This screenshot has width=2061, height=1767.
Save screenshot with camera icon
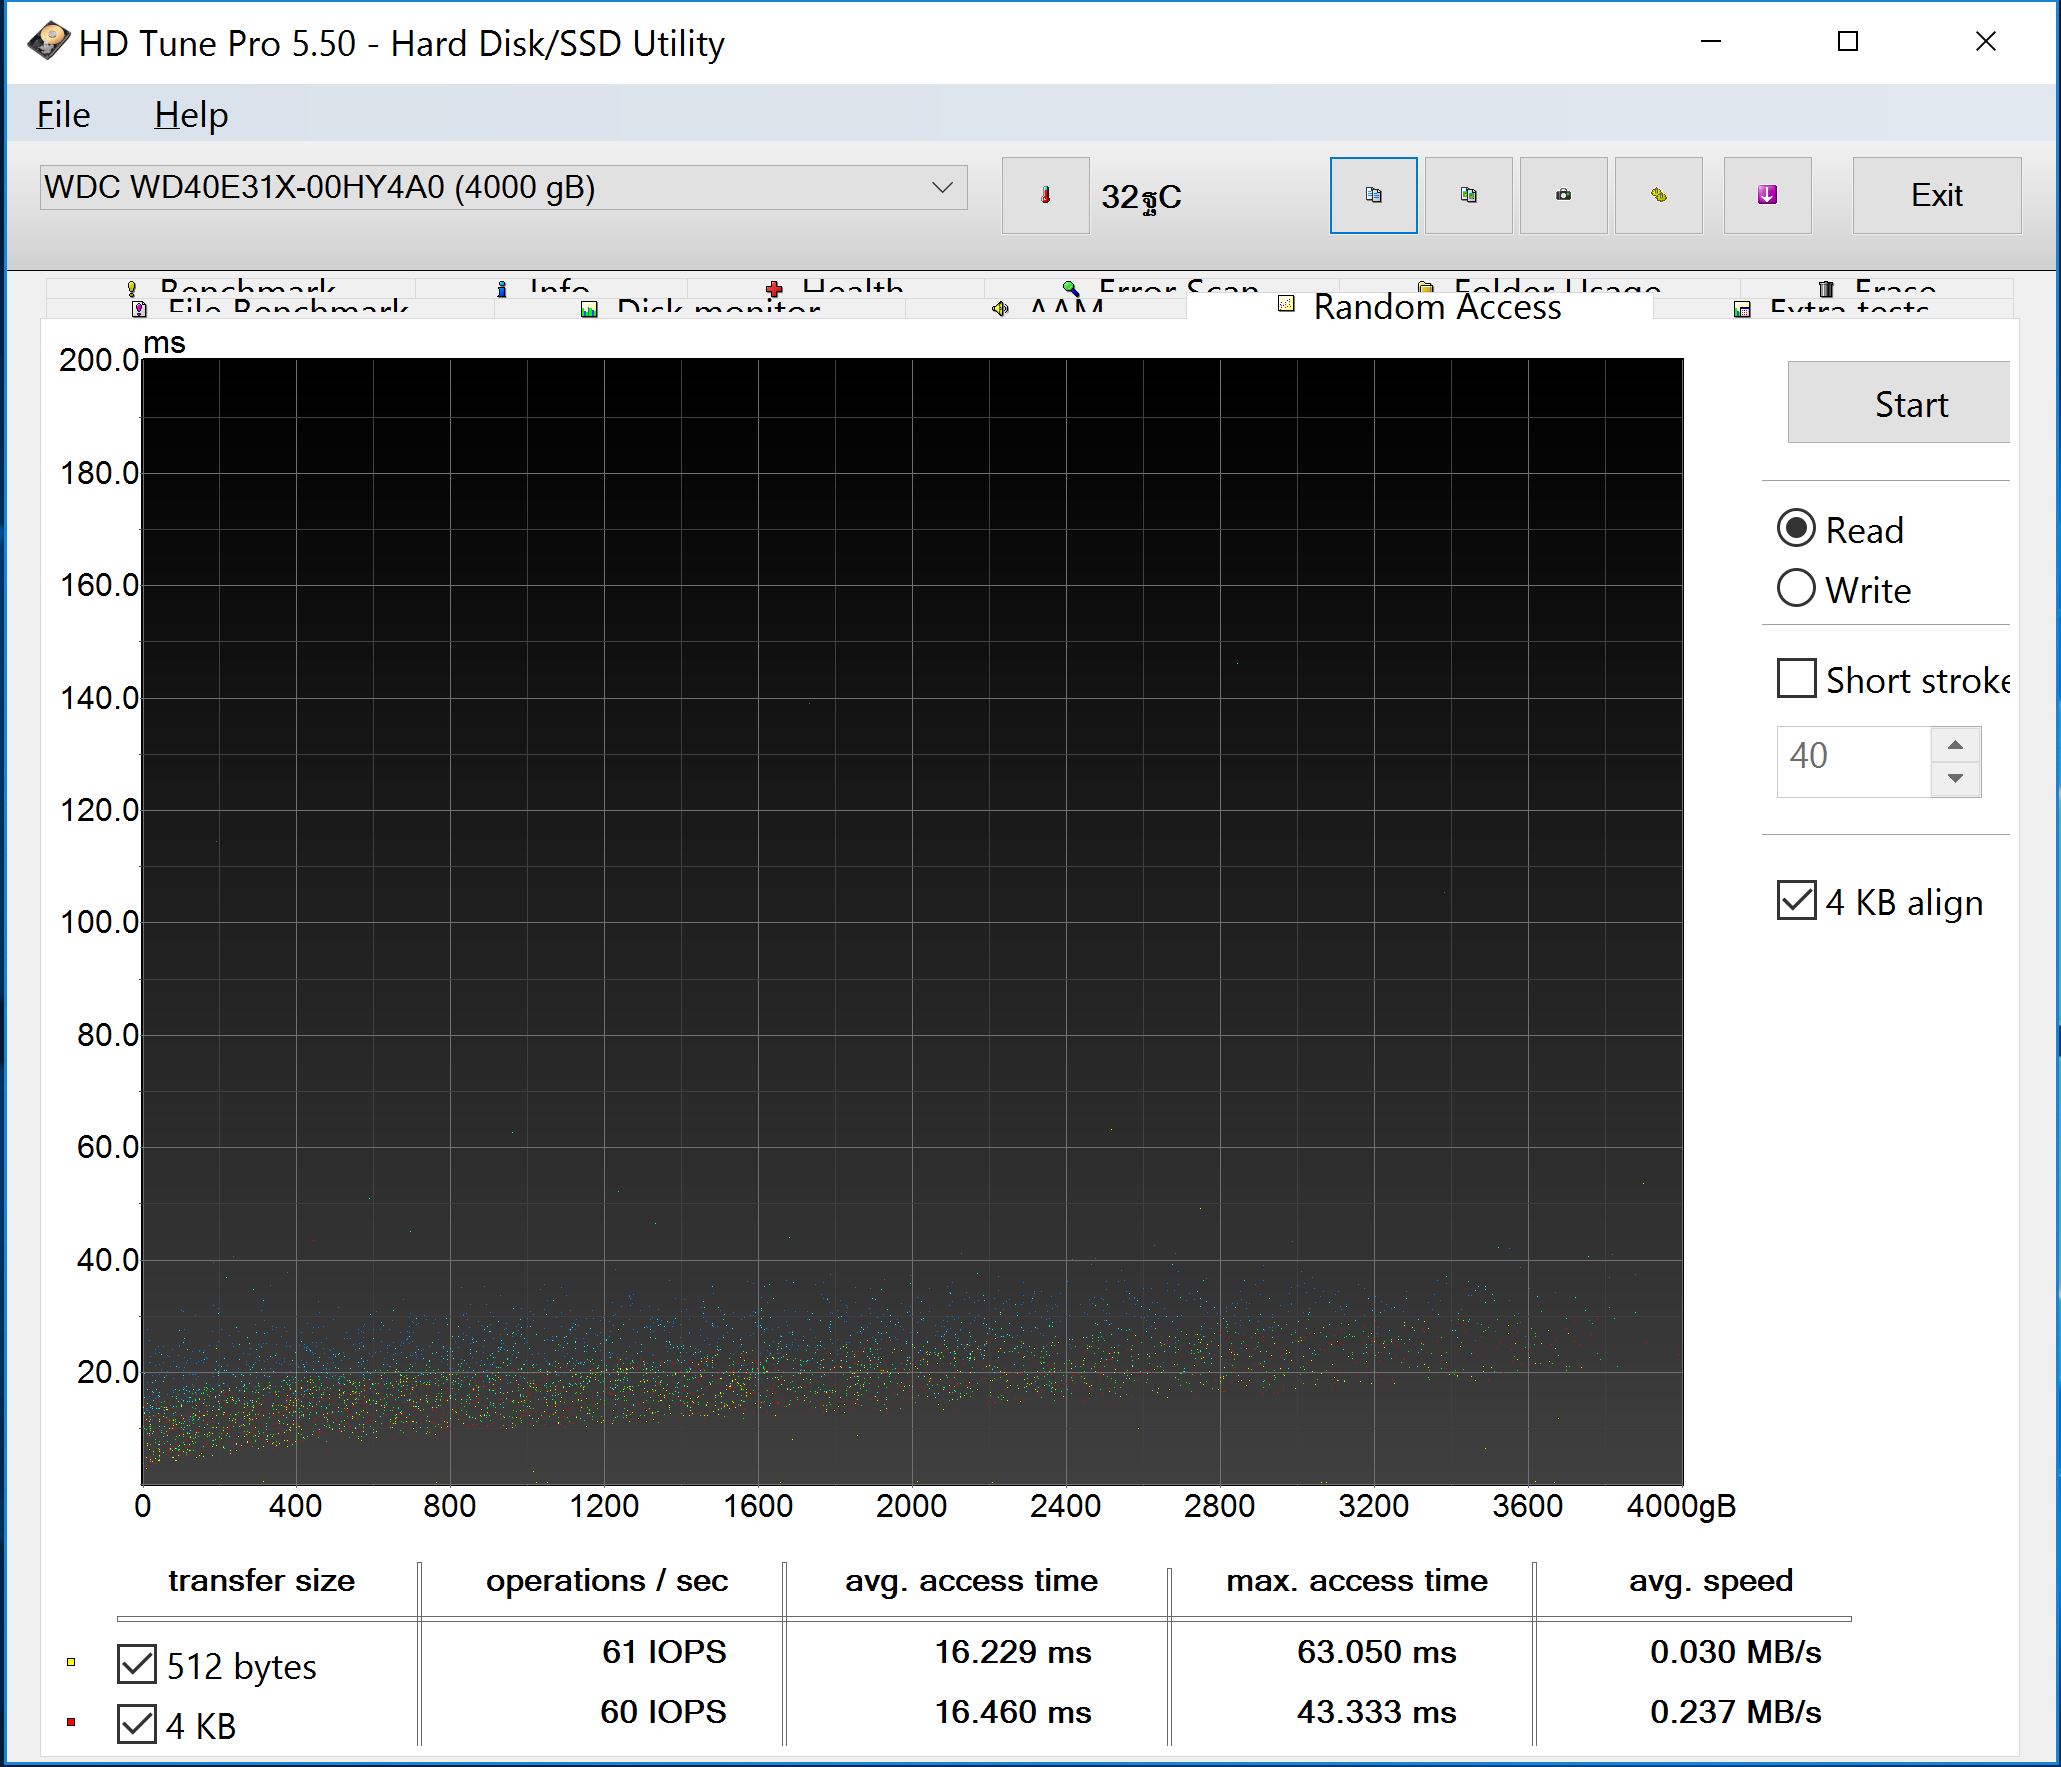coord(1563,195)
